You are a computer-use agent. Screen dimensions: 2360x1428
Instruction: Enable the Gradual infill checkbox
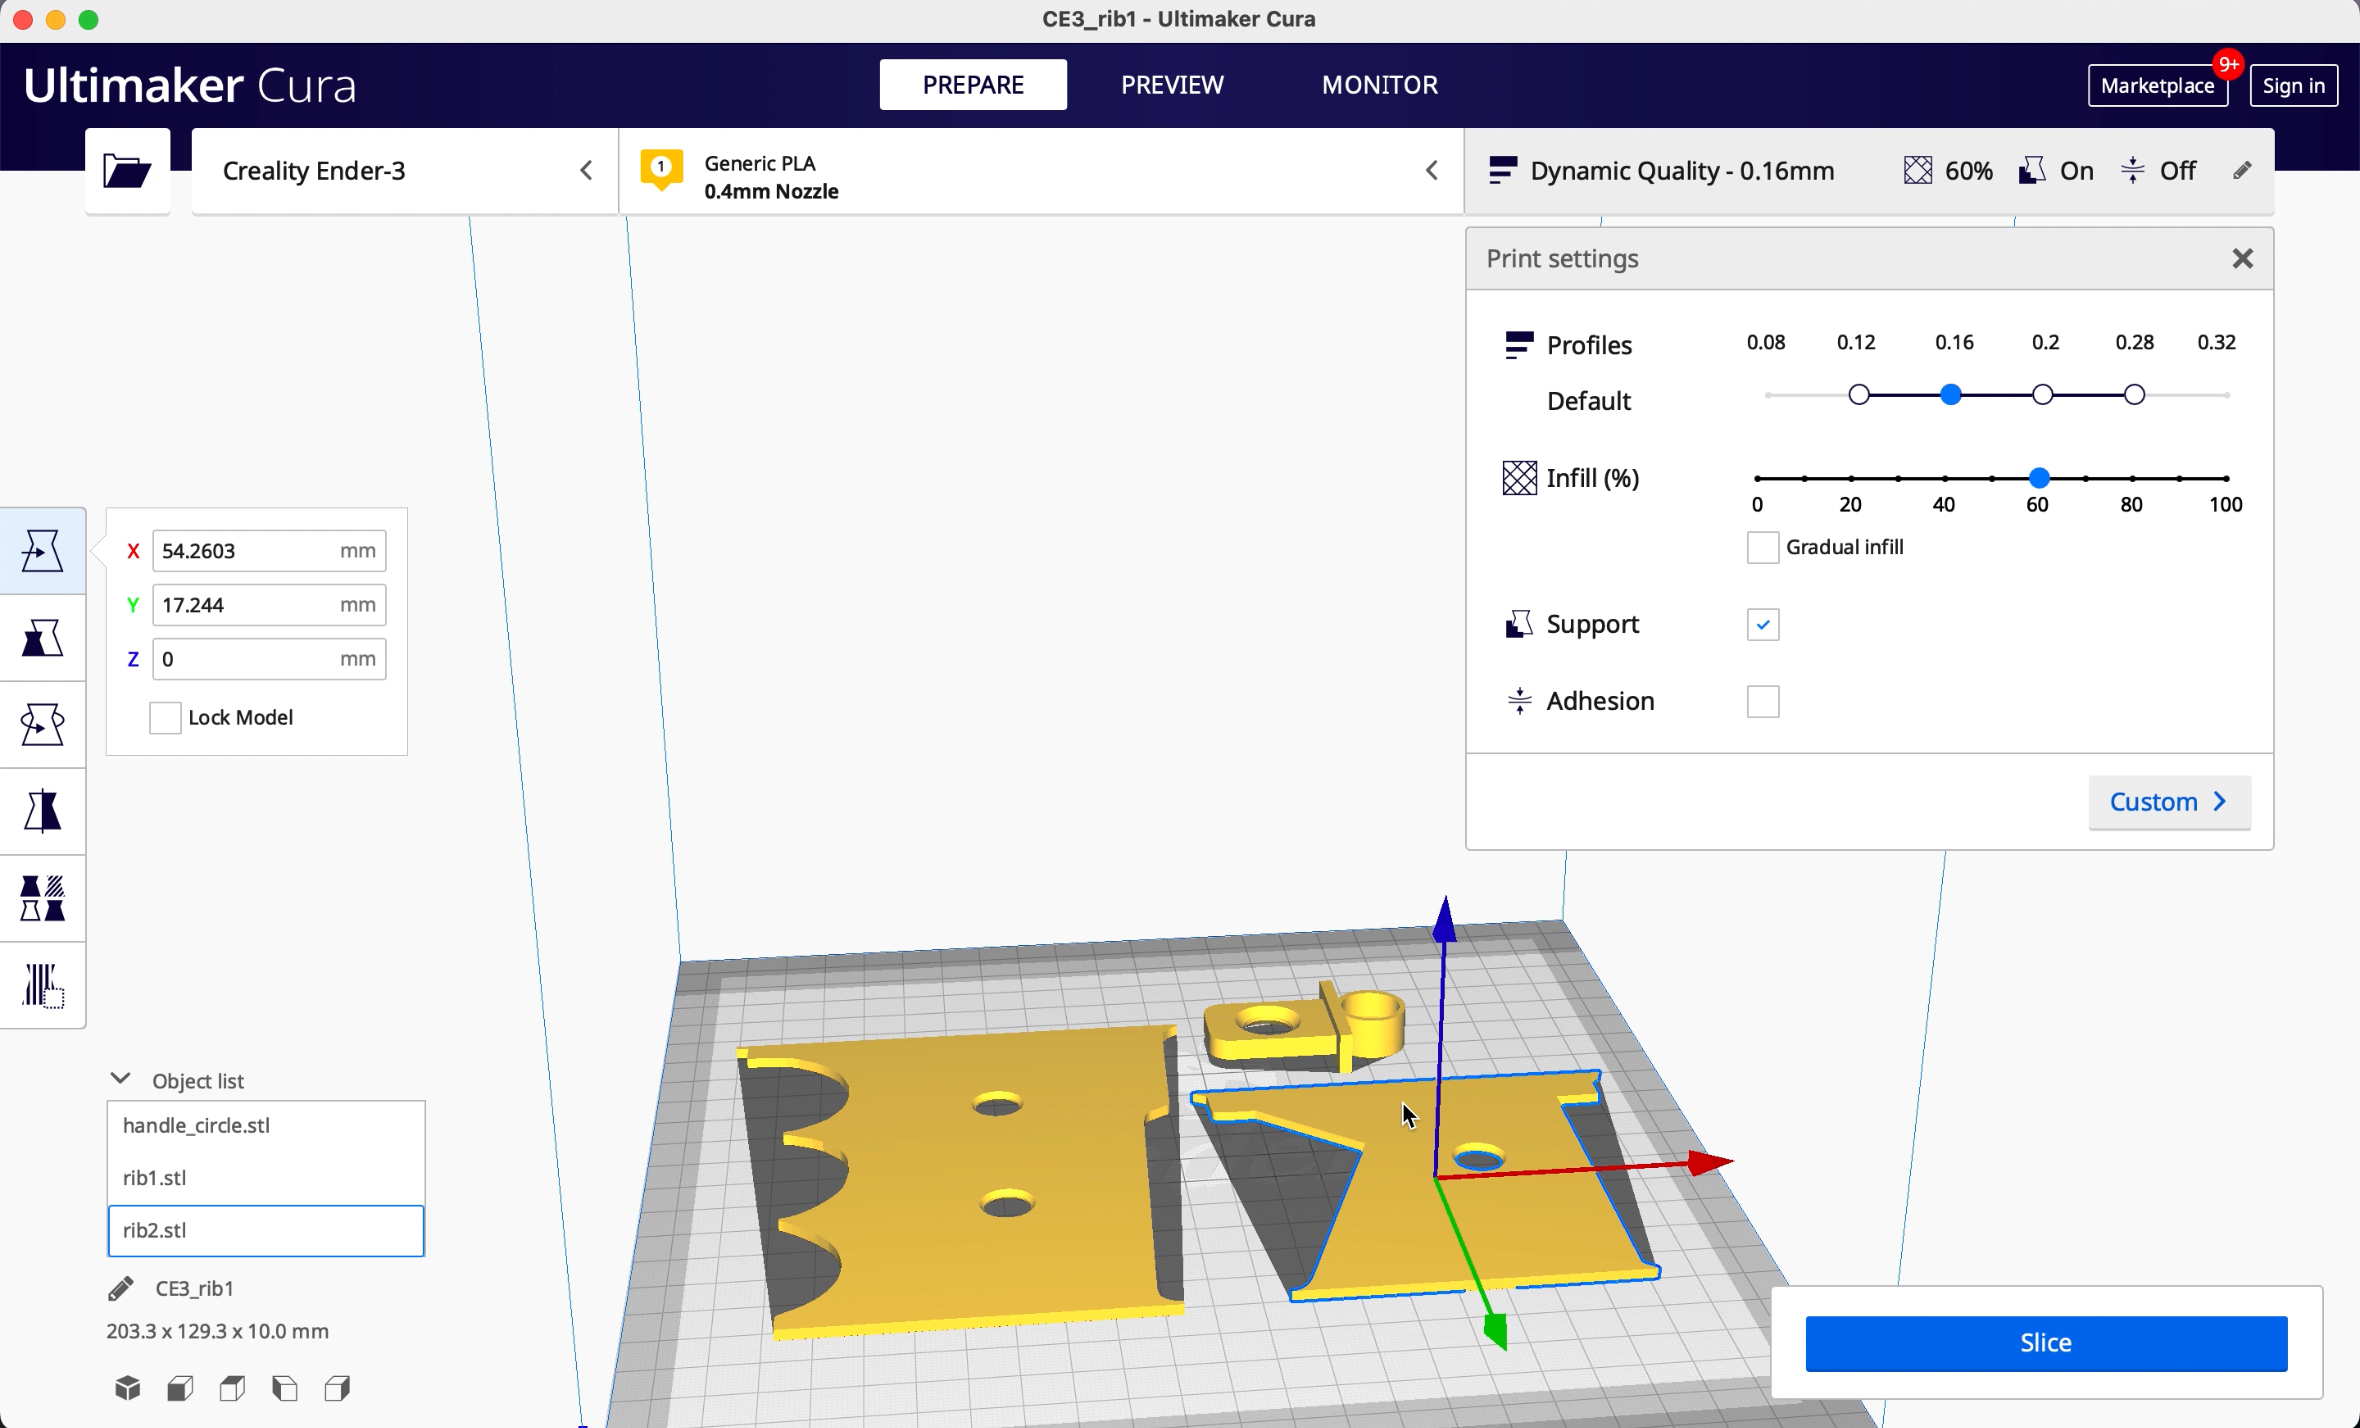(1762, 547)
